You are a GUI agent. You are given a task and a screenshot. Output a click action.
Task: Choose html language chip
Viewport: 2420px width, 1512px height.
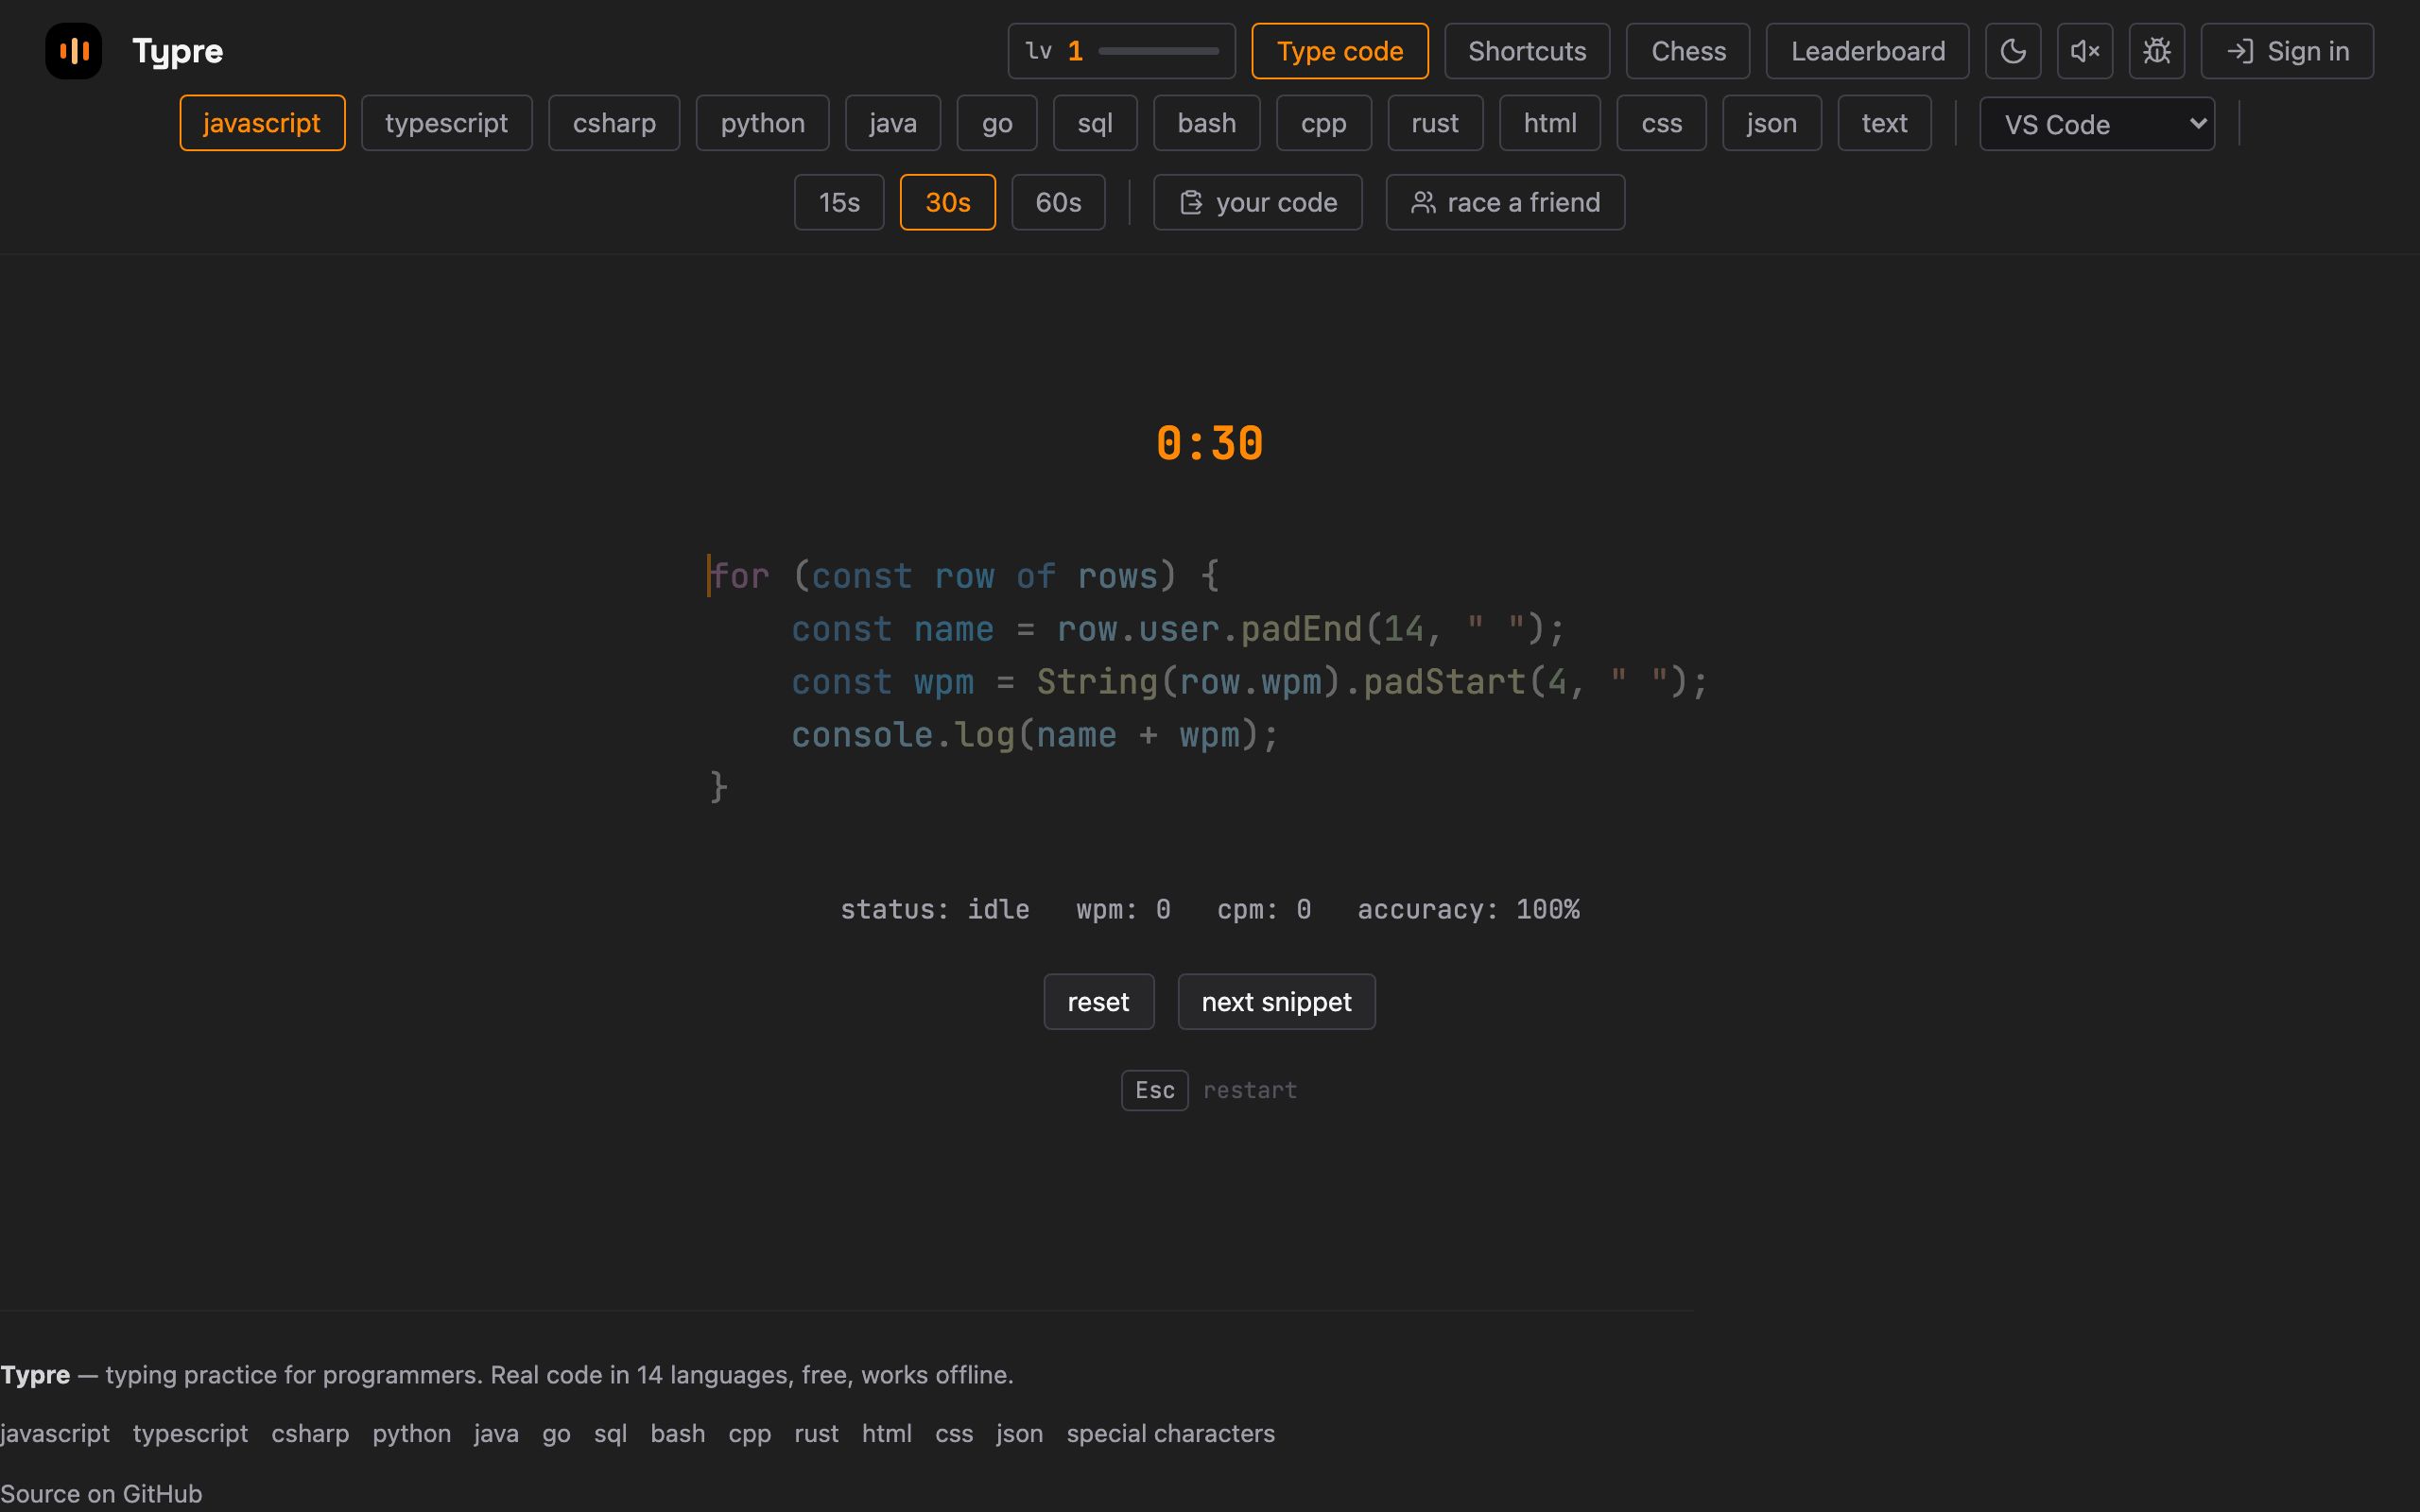(1550, 123)
